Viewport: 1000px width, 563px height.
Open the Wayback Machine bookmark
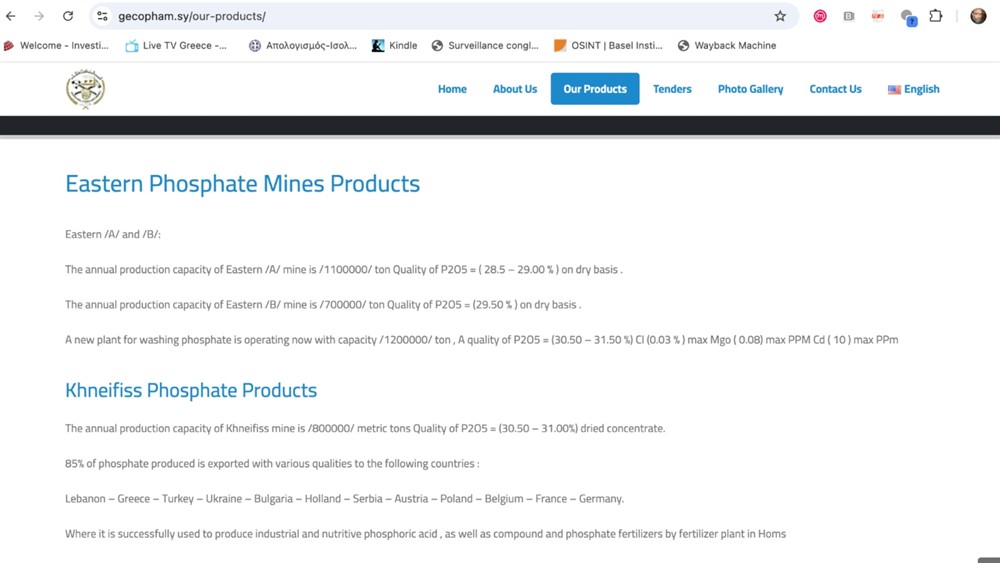click(726, 45)
